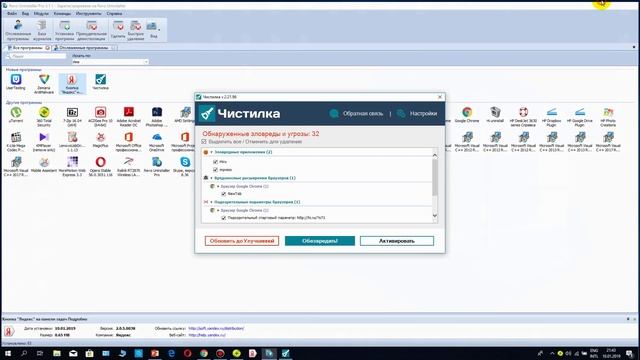
Task: Select ACDSee Pro 10 icon
Action: tap(100, 116)
